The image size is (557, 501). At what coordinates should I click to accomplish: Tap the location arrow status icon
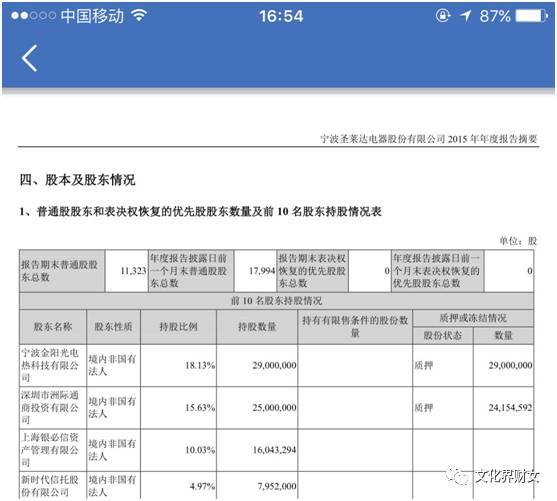tap(465, 16)
